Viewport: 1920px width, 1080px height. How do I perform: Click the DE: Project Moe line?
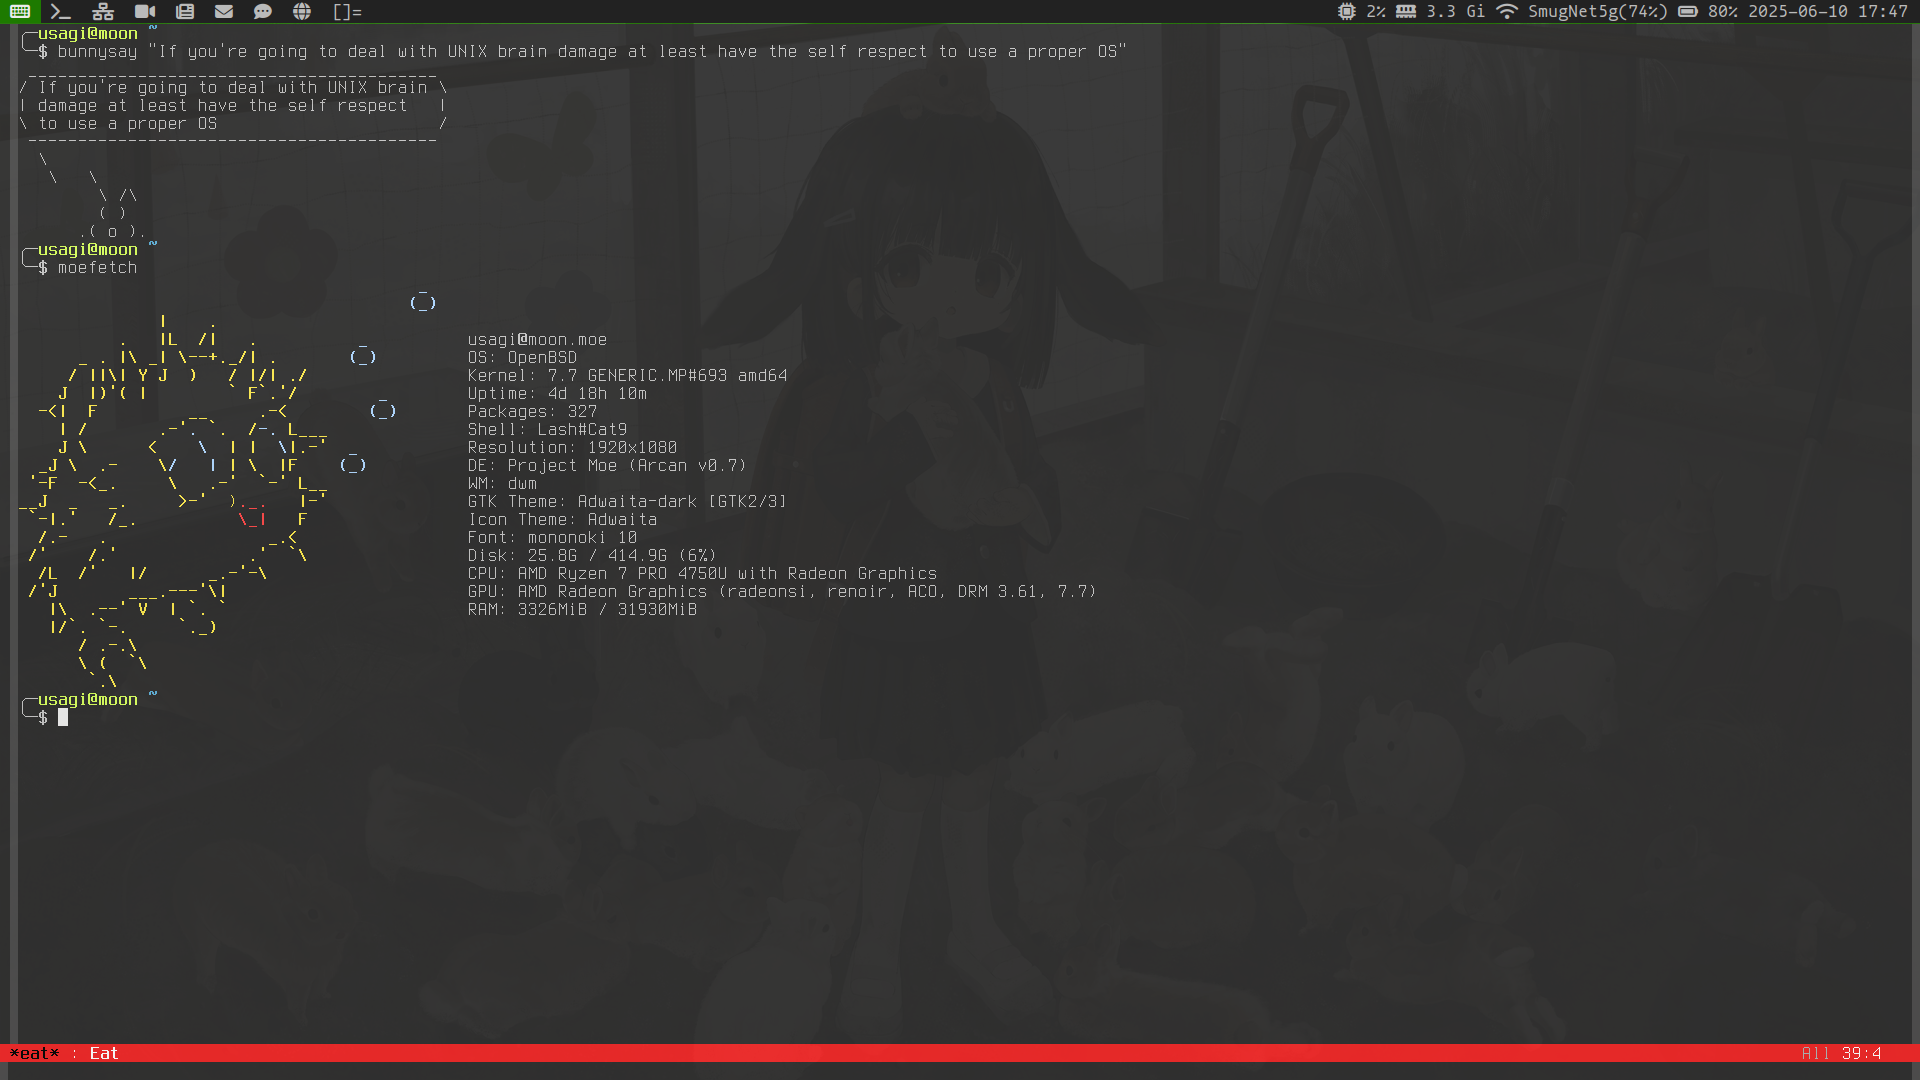[607, 466]
